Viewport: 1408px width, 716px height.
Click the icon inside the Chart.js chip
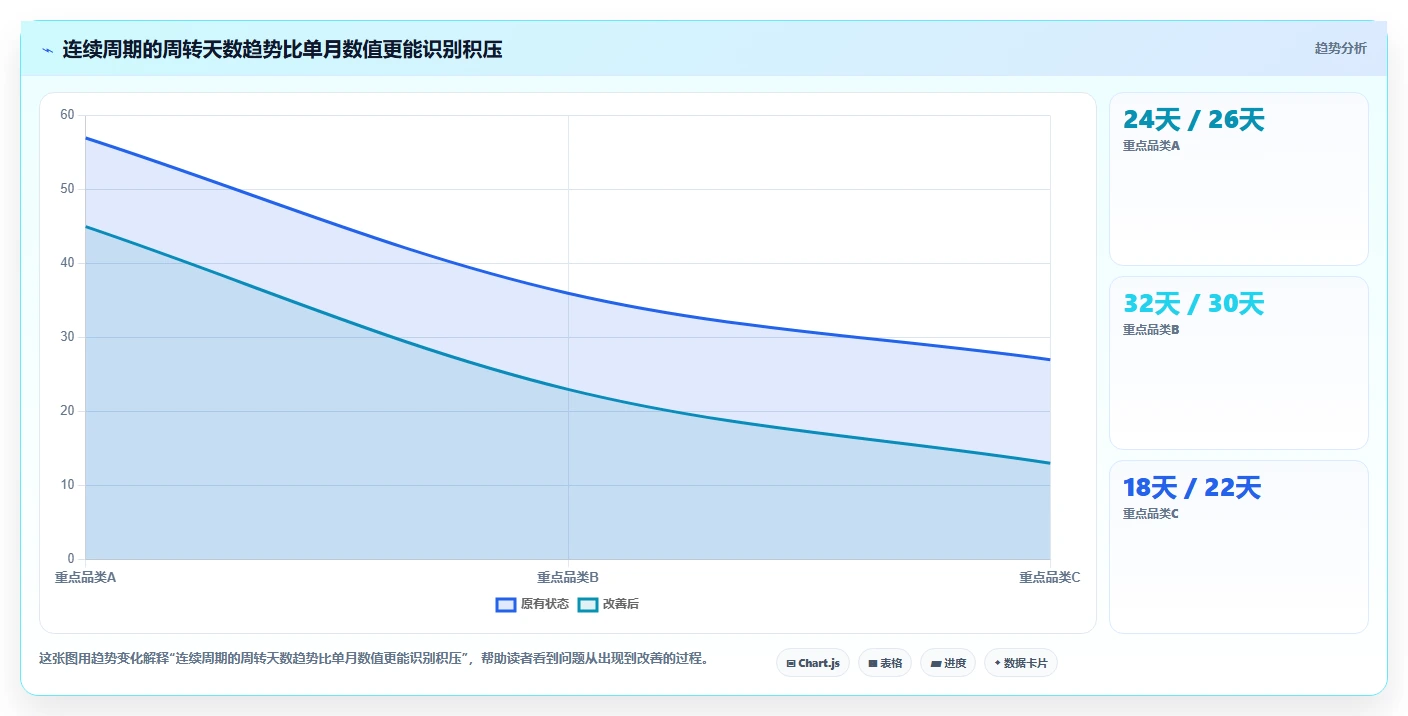tap(791, 663)
